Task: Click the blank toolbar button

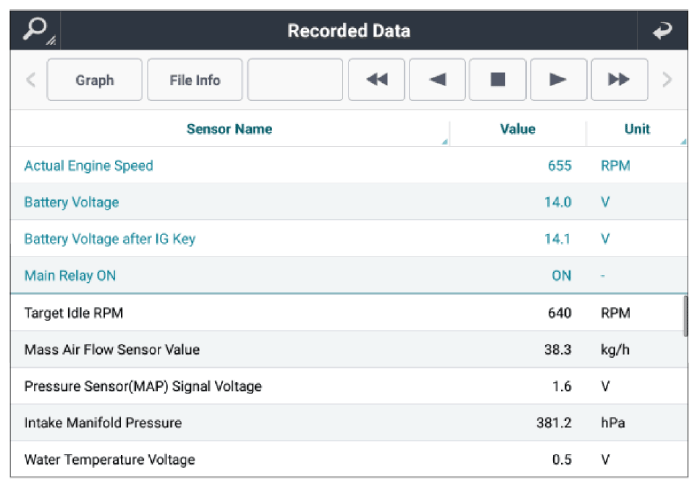Action: point(294,80)
